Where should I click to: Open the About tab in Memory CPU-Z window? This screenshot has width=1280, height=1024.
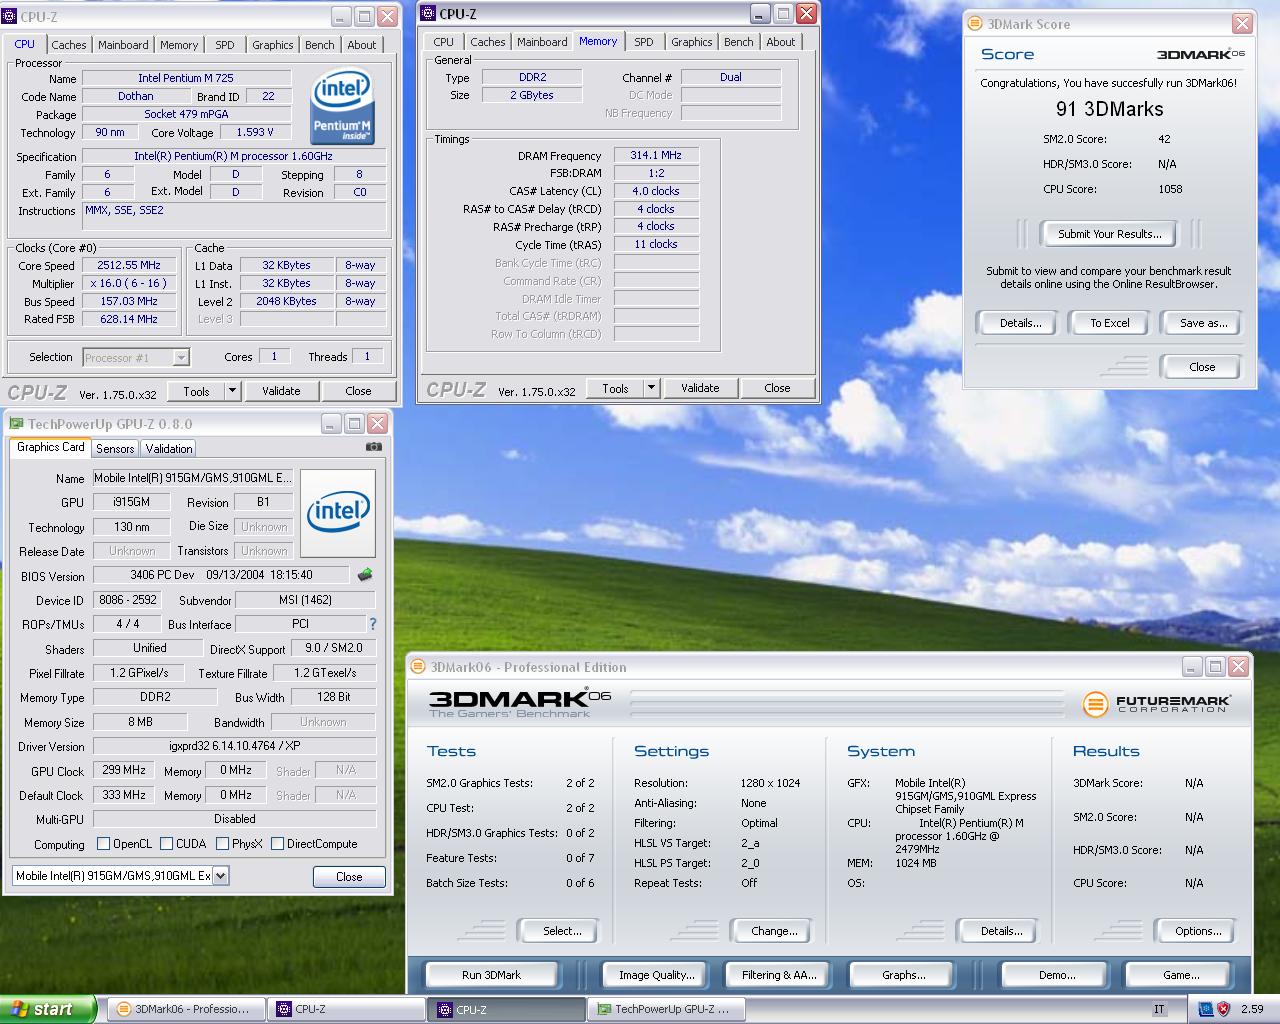pyautogui.click(x=781, y=42)
